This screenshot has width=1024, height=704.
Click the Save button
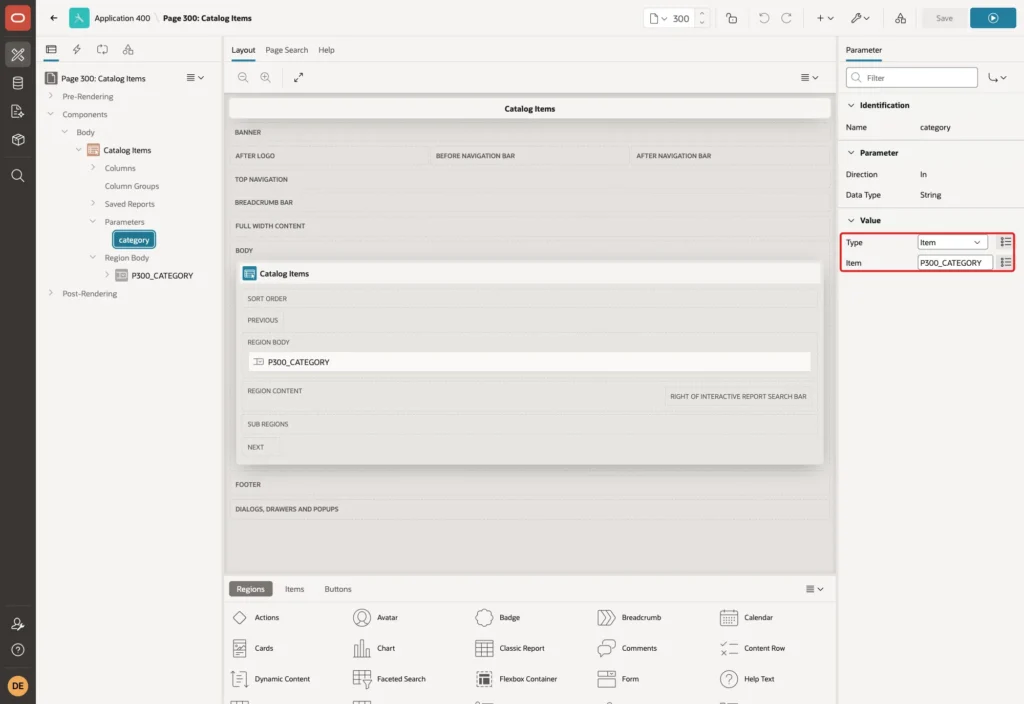coord(944,18)
